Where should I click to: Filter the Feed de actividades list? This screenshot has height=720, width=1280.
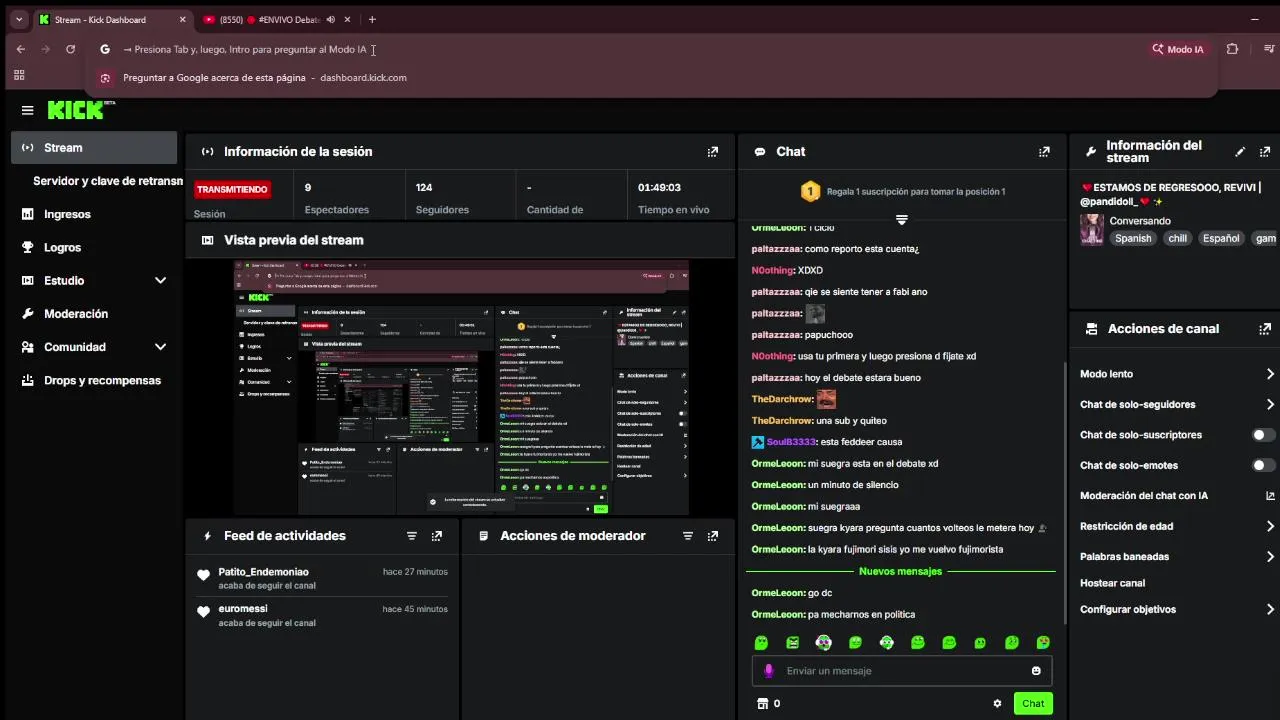coord(411,536)
